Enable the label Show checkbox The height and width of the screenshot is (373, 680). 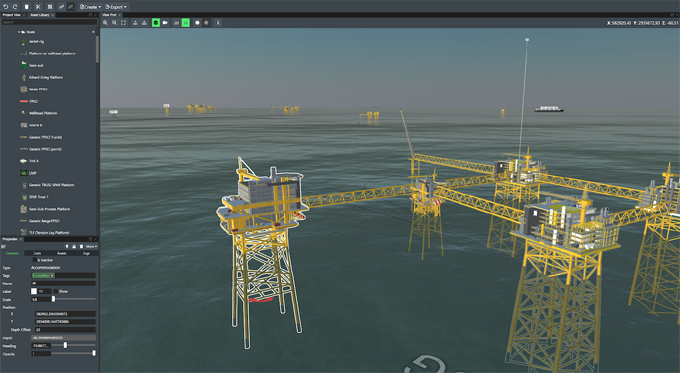[x=56, y=291]
